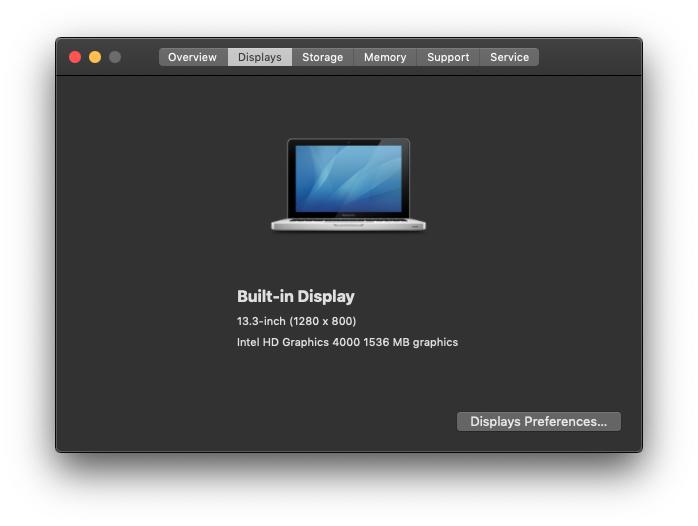The width and height of the screenshot is (698, 526).
Task: Select the Displays tab
Action: click(x=260, y=57)
